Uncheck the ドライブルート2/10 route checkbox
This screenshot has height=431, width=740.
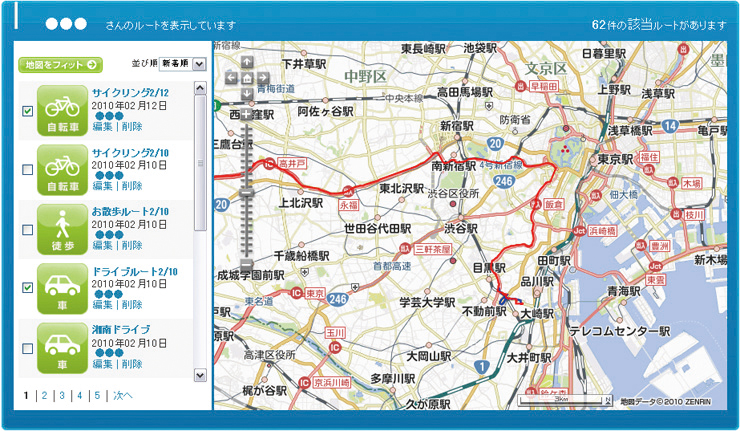tap(27, 288)
